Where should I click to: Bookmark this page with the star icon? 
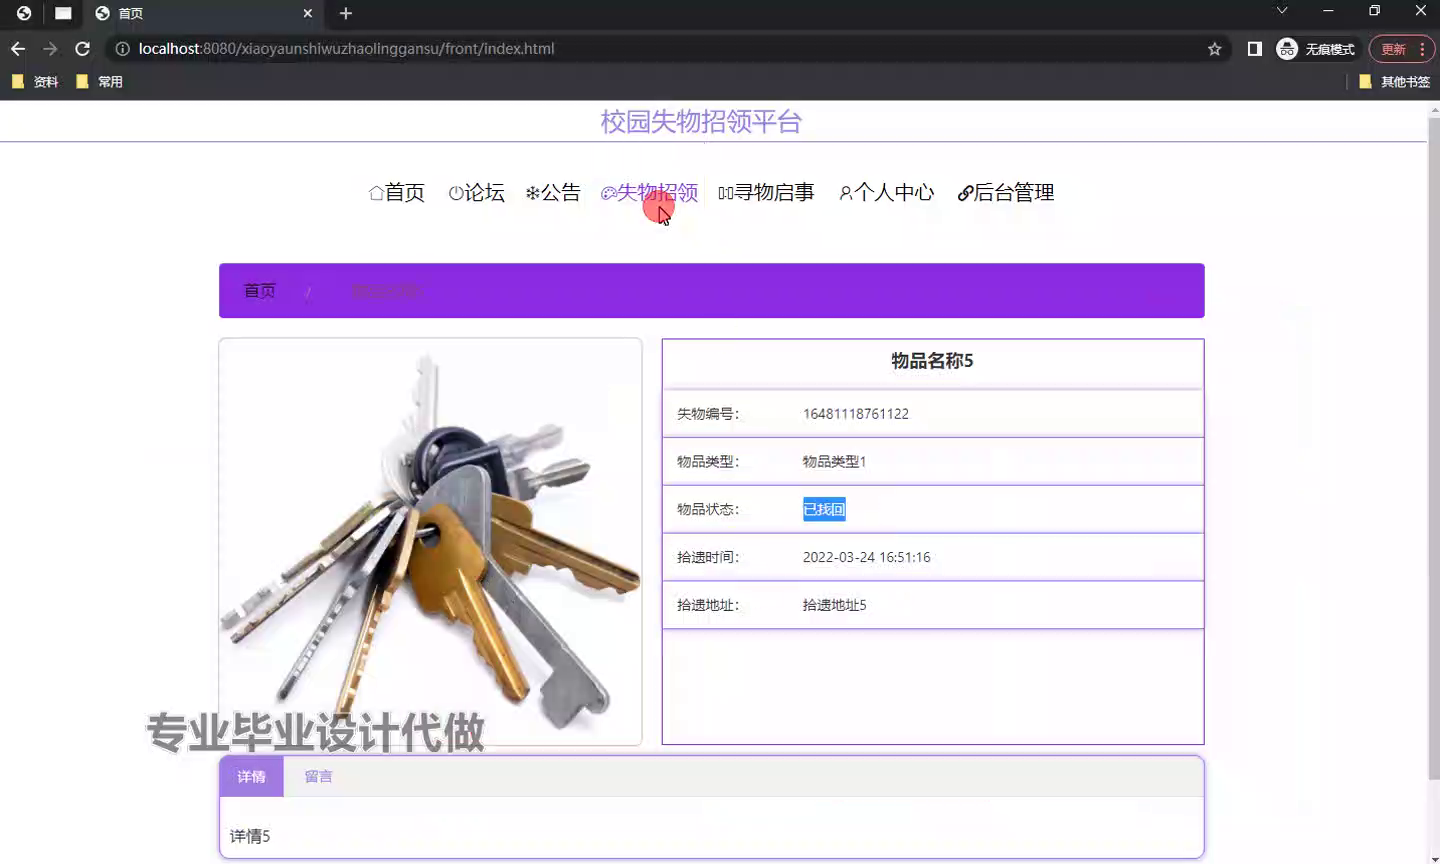tap(1214, 49)
